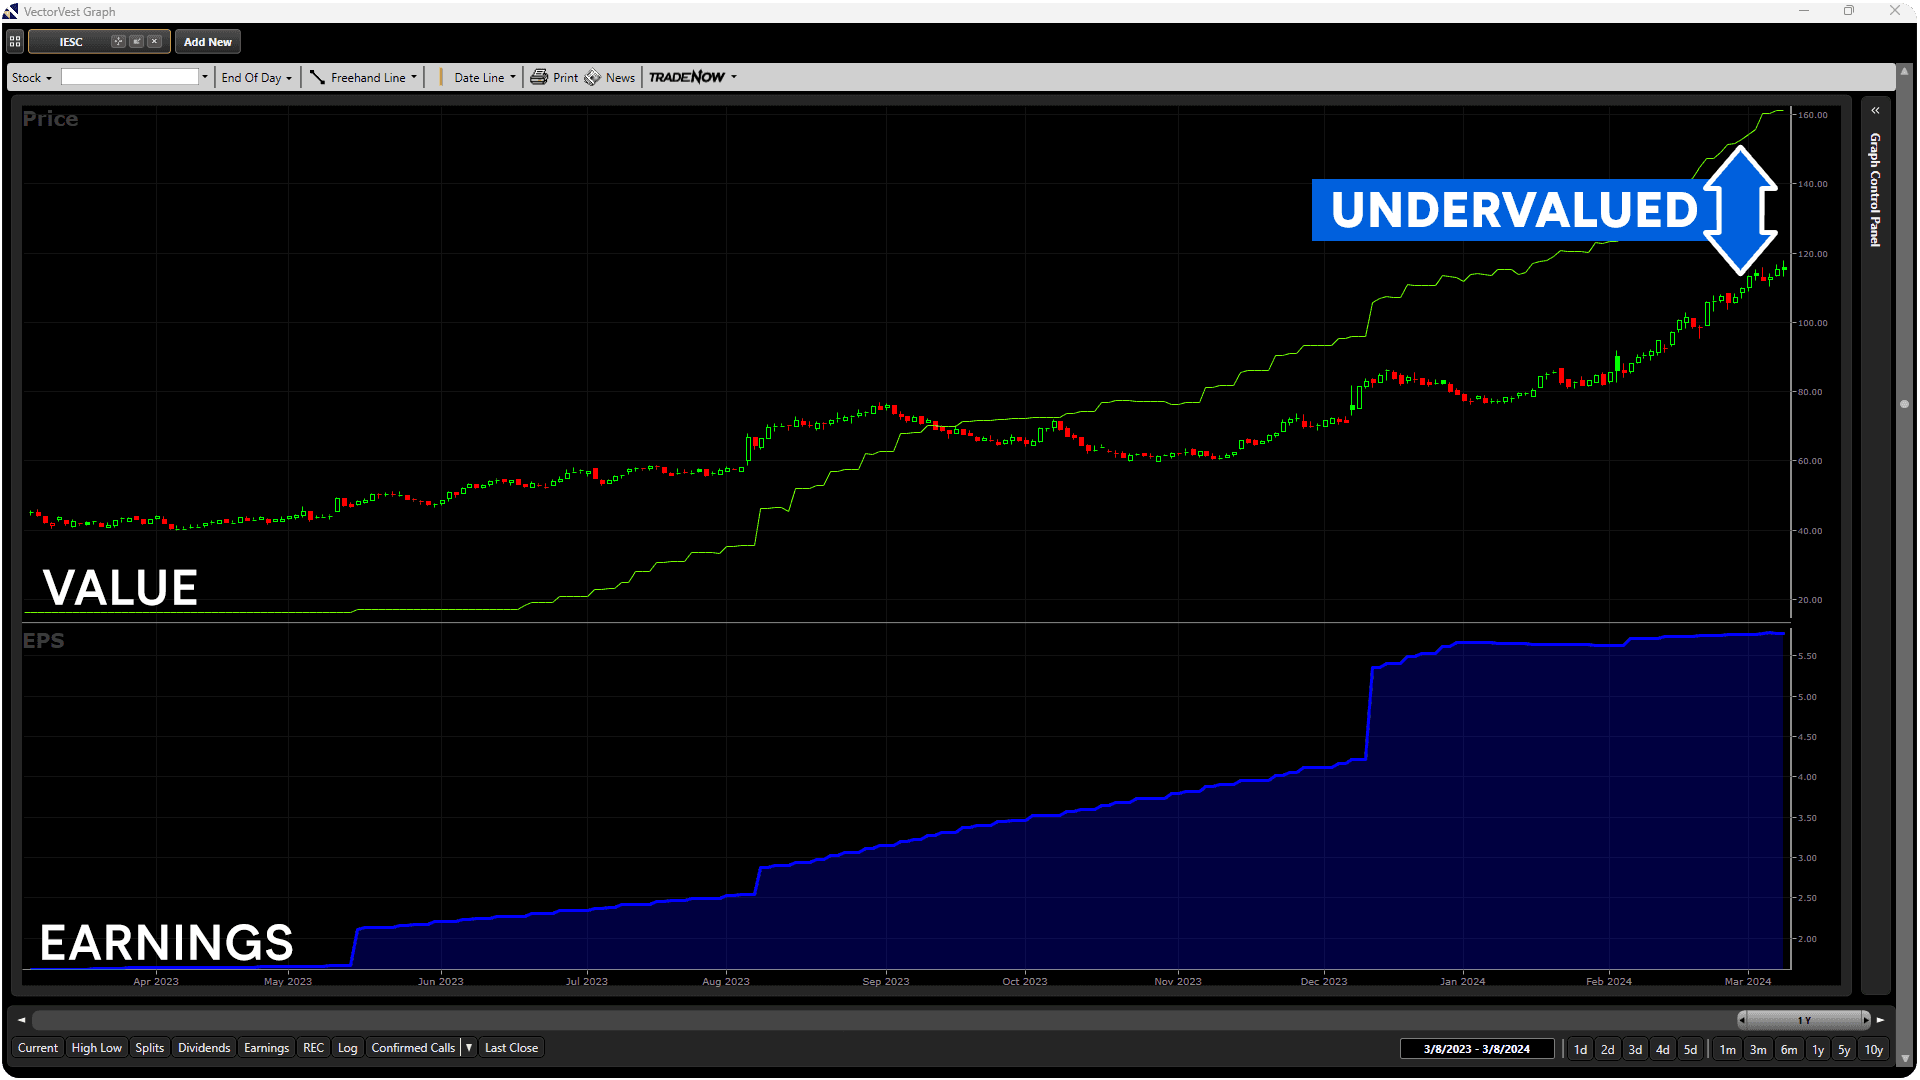The height and width of the screenshot is (1080, 1920).
Task: Open the Stock type dropdown
Action: (32, 78)
